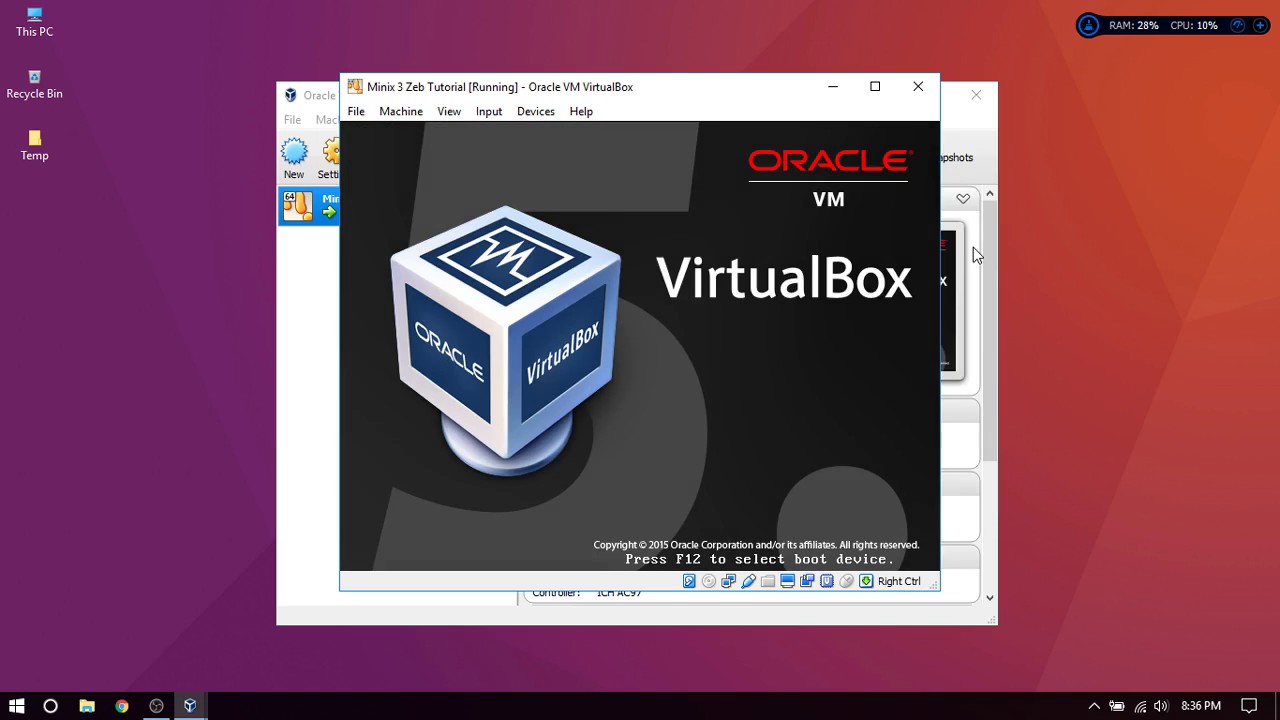Click the Snapshots button in Manager
Screen dimensions: 1280x720
pos(956,157)
